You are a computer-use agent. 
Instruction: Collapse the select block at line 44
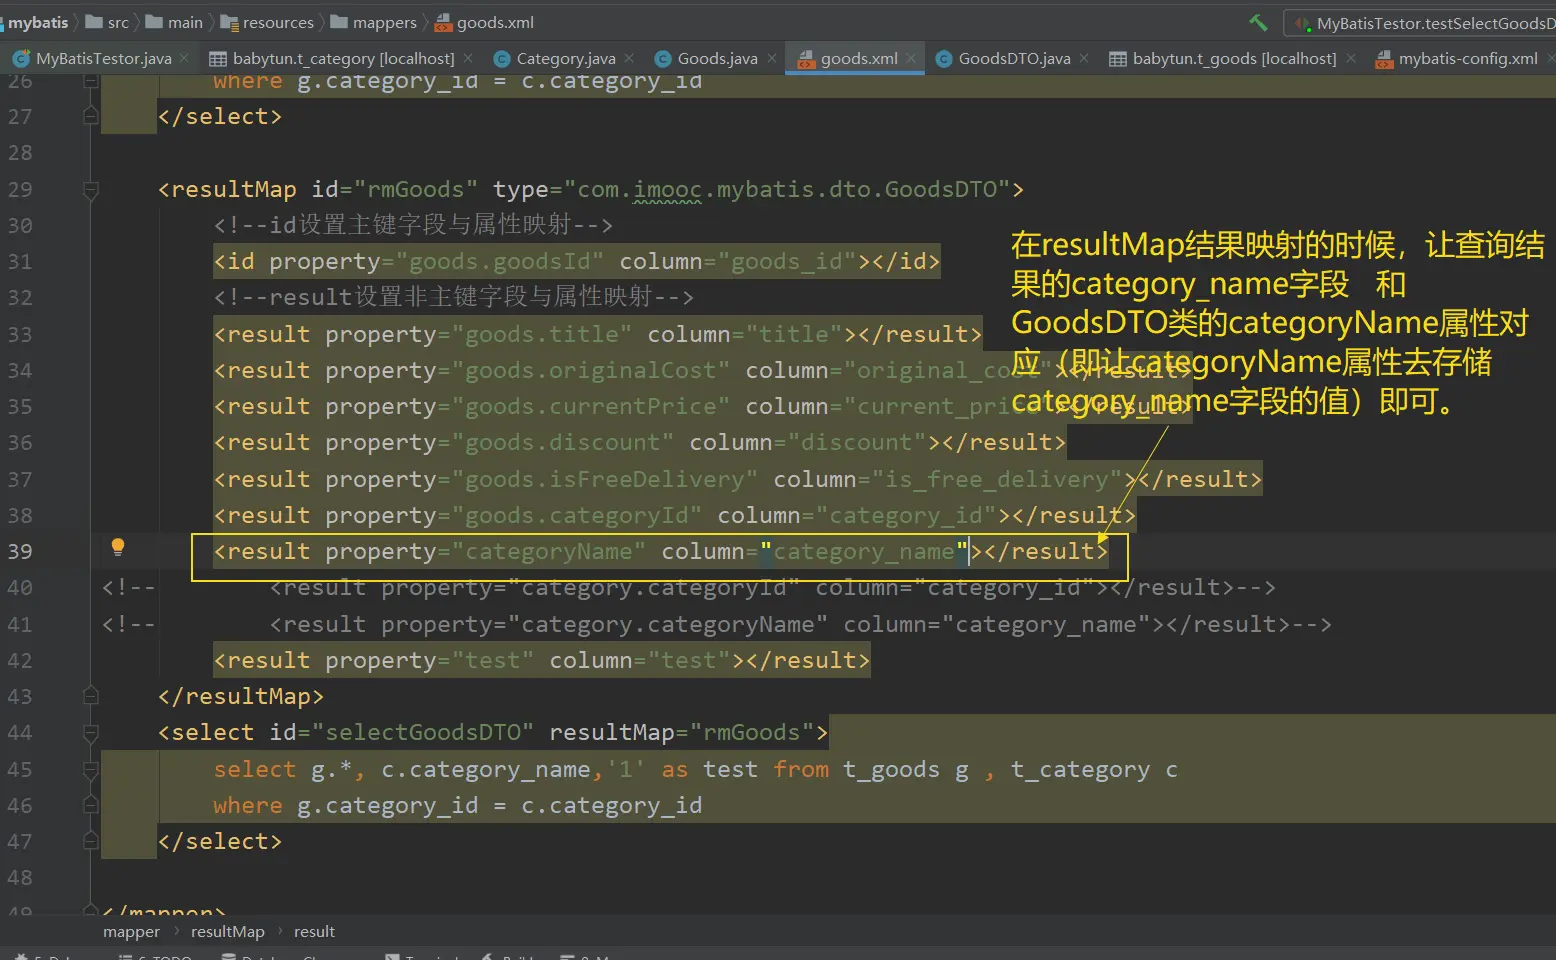(x=91, y=733)
